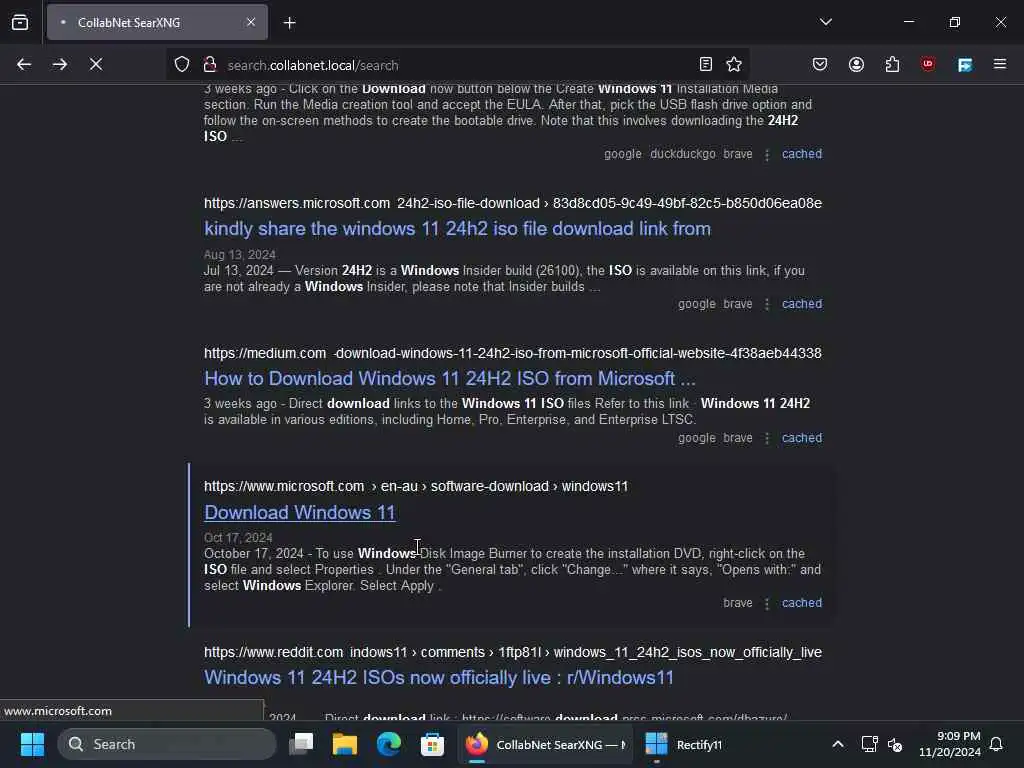Click 'brave' engine label of Download Windows 11 result
The height and width of the screenshot is (768, 1024).
click(x=738, y=603)
